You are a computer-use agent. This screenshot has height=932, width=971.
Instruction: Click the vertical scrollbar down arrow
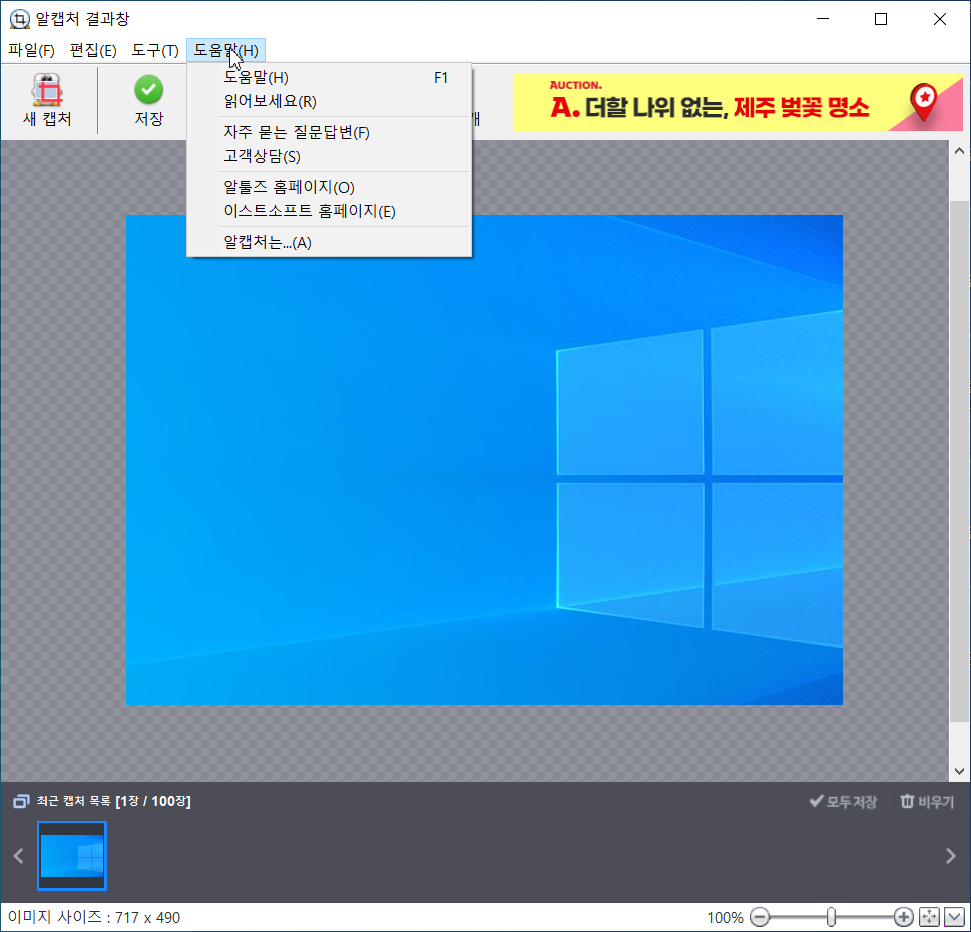coord(959,771)
